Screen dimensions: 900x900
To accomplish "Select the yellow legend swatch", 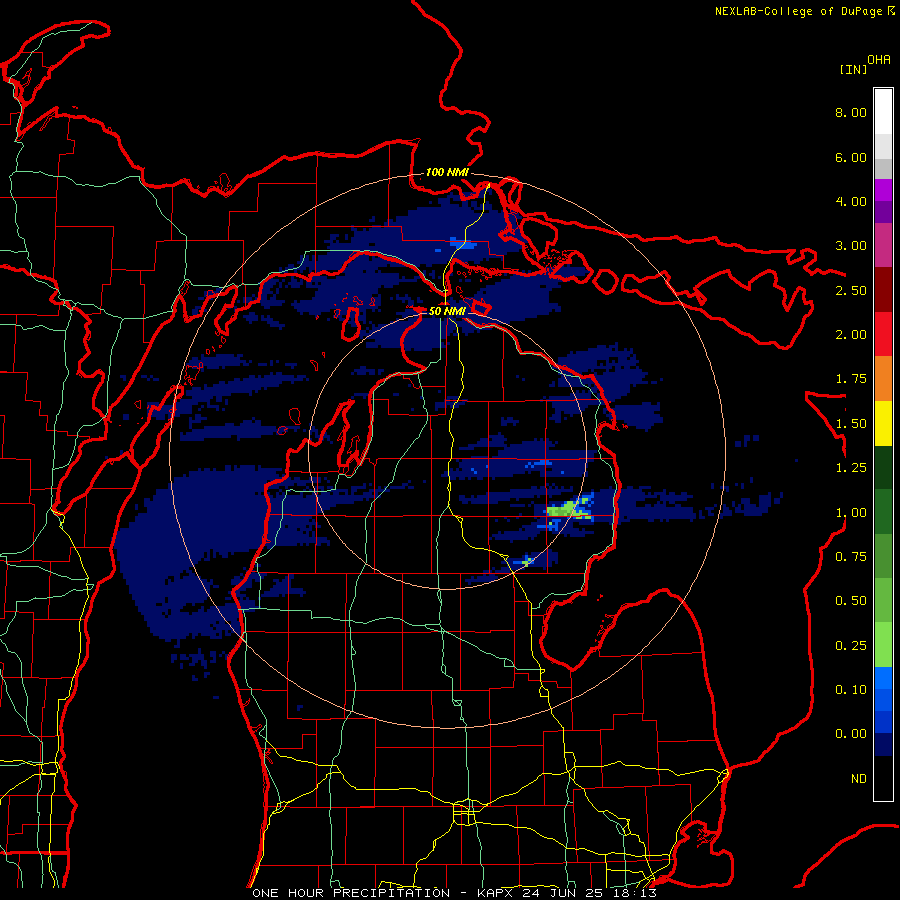I will (x=883, y=423).
